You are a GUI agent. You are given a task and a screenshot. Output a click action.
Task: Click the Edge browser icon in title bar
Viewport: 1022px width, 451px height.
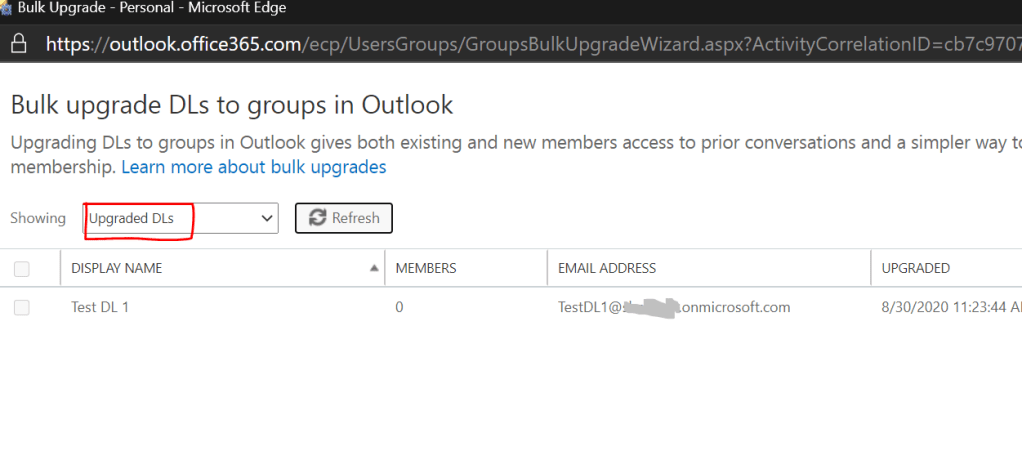(5, 9)
